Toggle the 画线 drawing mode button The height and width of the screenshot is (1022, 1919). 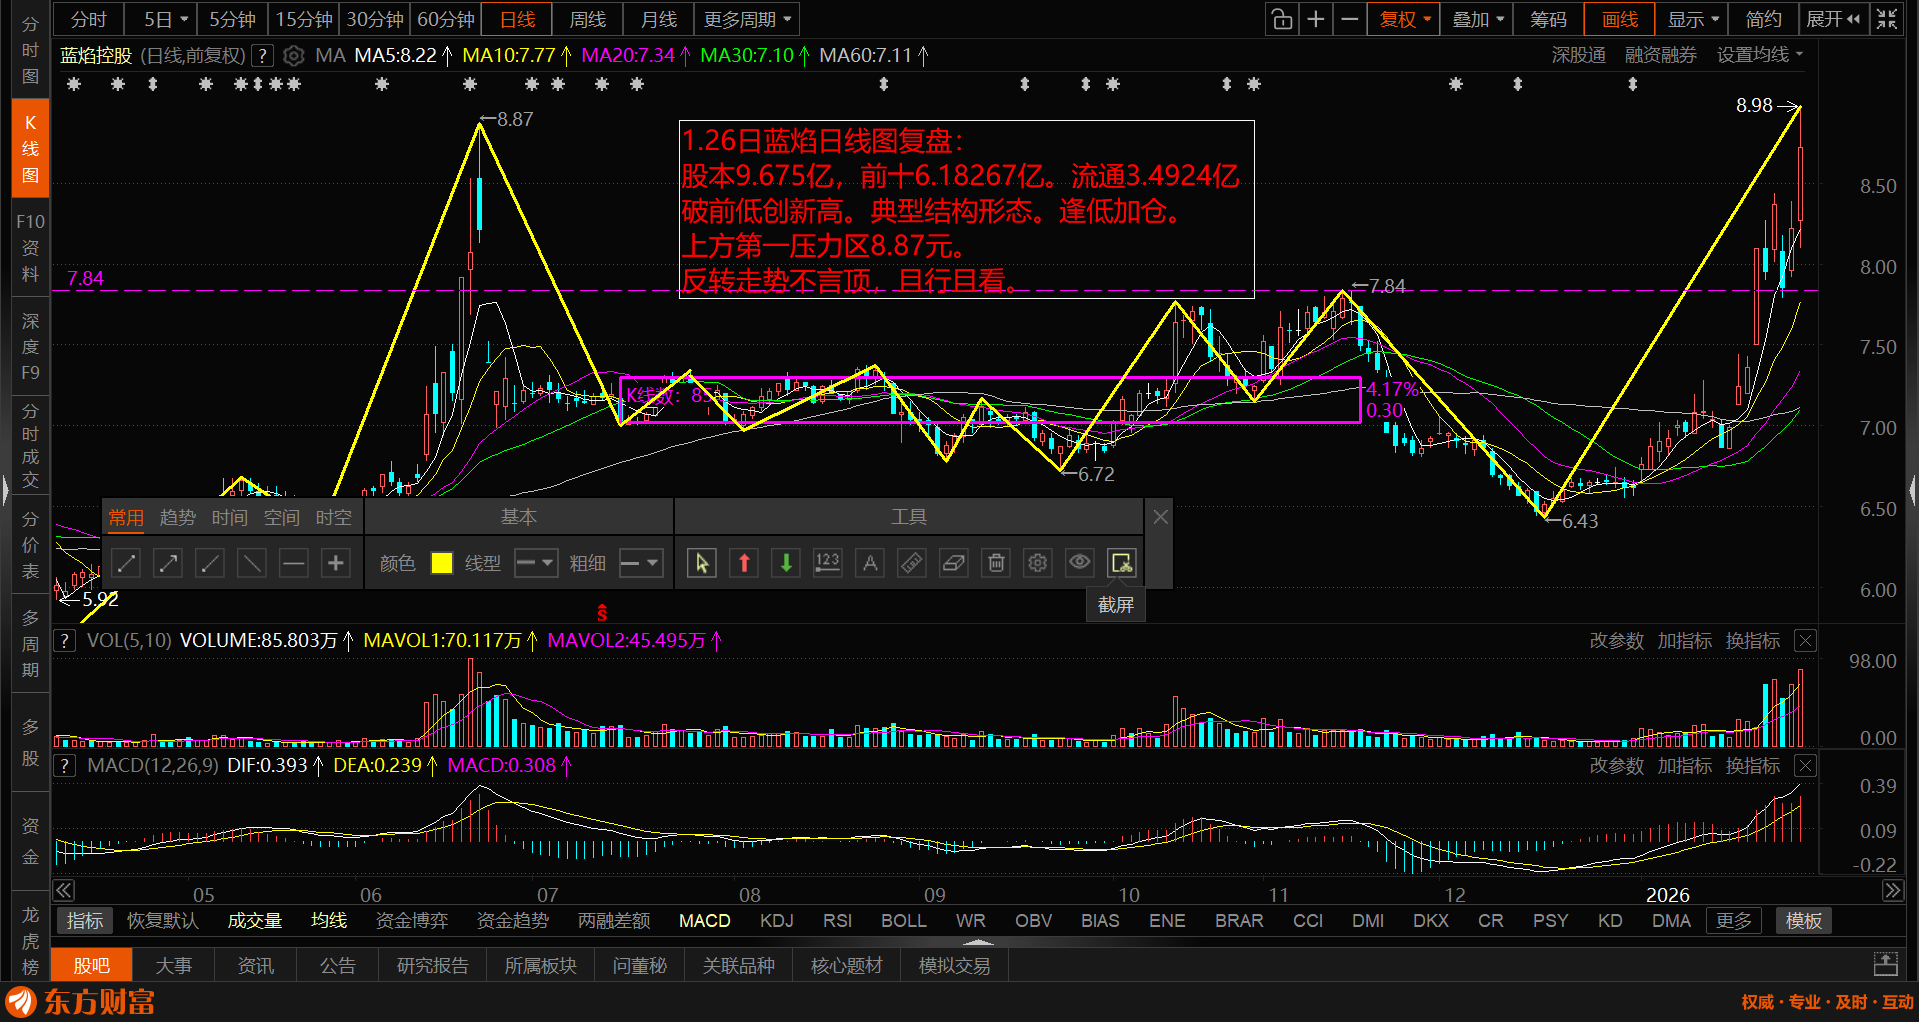pos(1619,19)
